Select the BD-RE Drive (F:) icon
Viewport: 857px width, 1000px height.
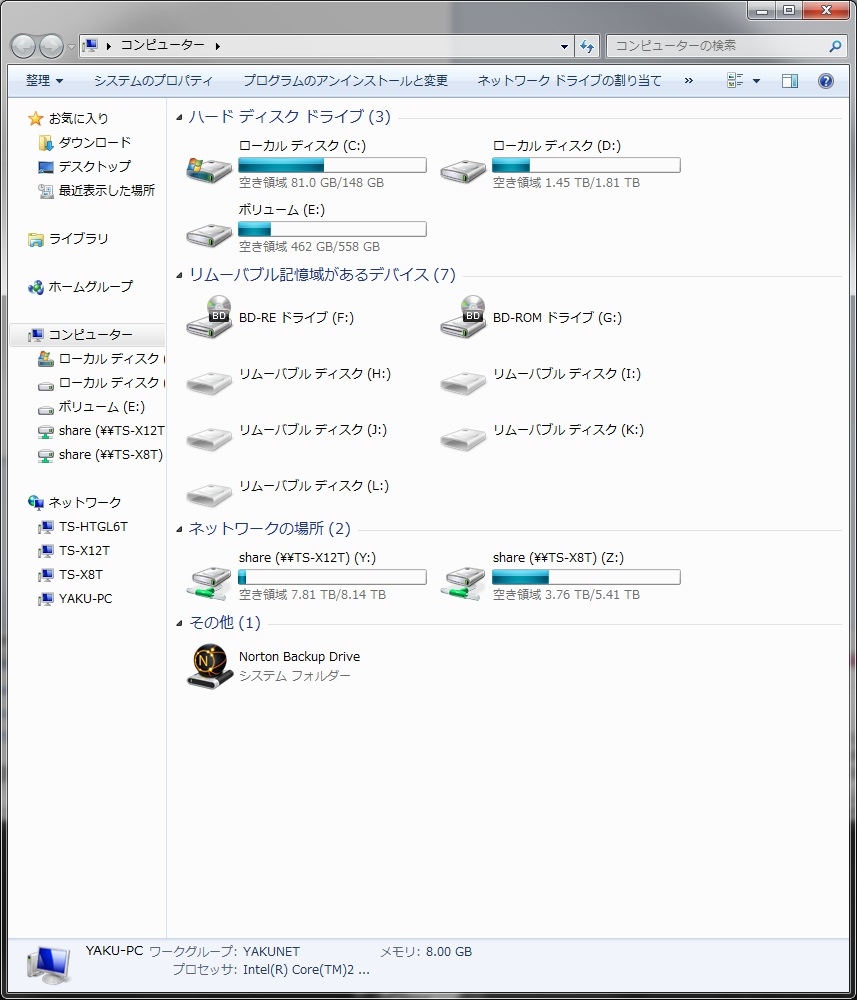(x=209, y=317)
